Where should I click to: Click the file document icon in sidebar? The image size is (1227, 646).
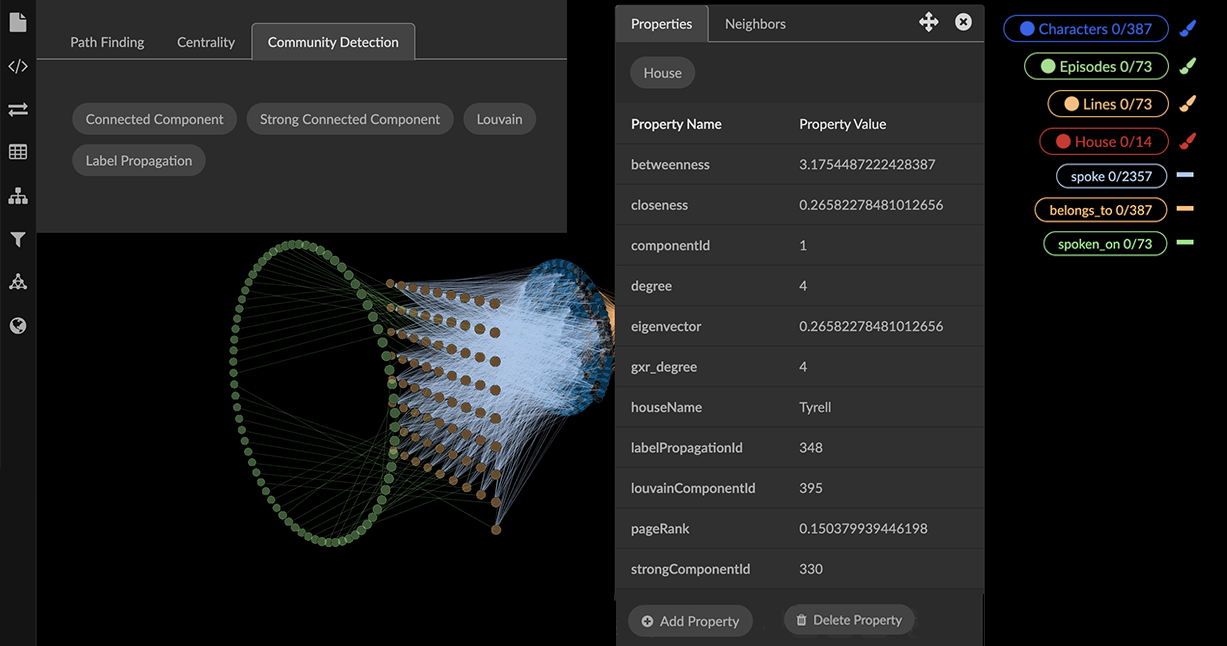(x=17, y=23)
